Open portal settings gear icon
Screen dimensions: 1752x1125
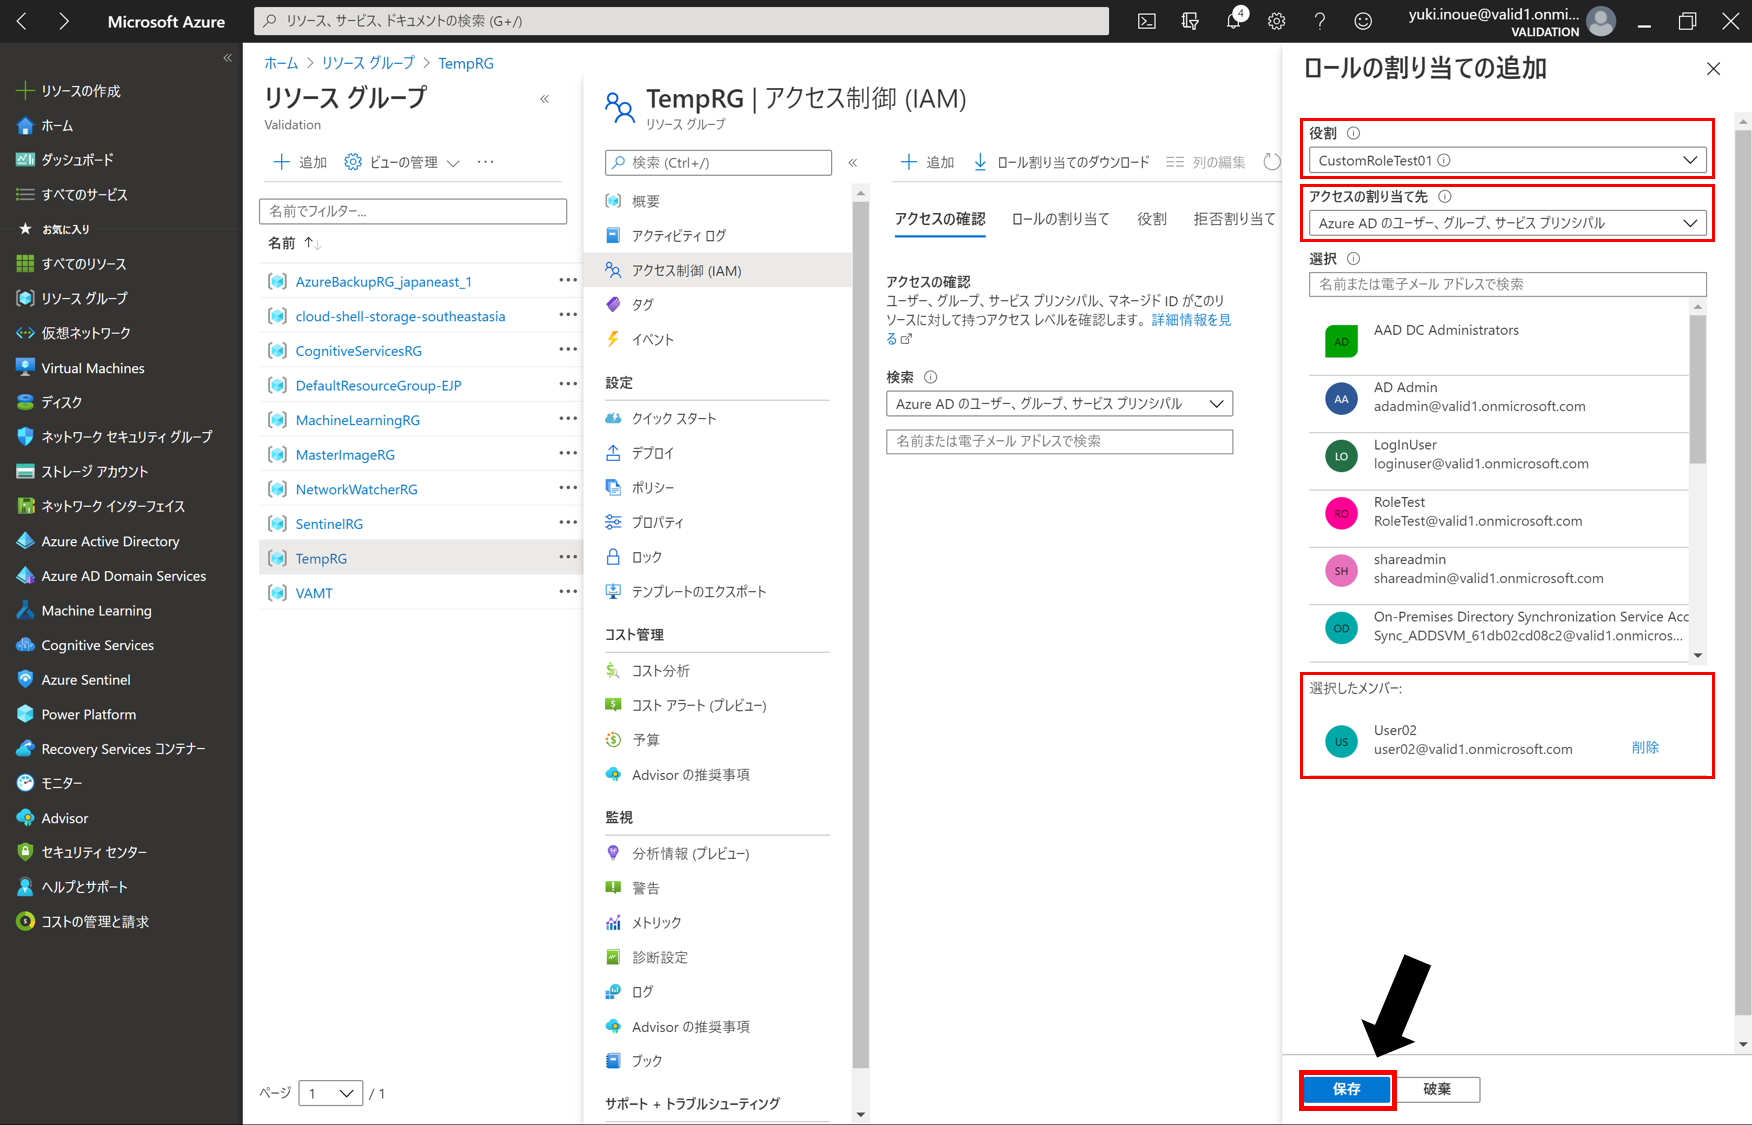(1277, 21)
